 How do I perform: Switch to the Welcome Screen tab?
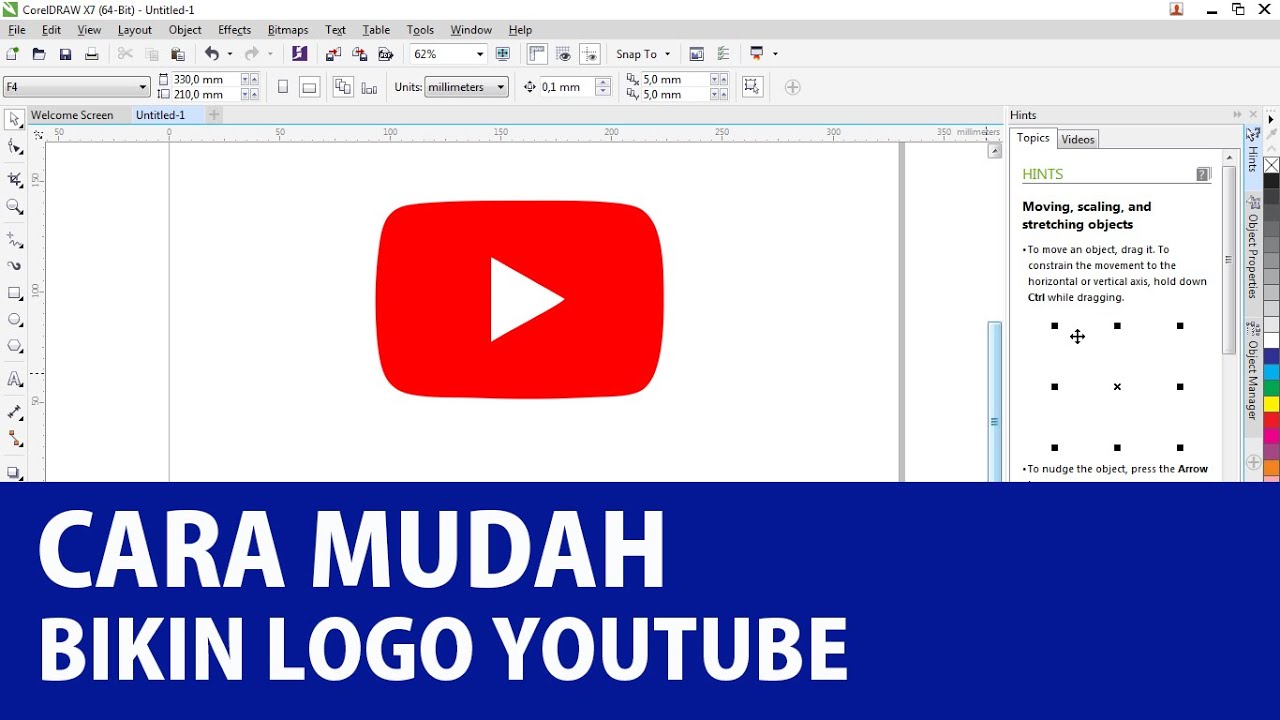(72, 115)
